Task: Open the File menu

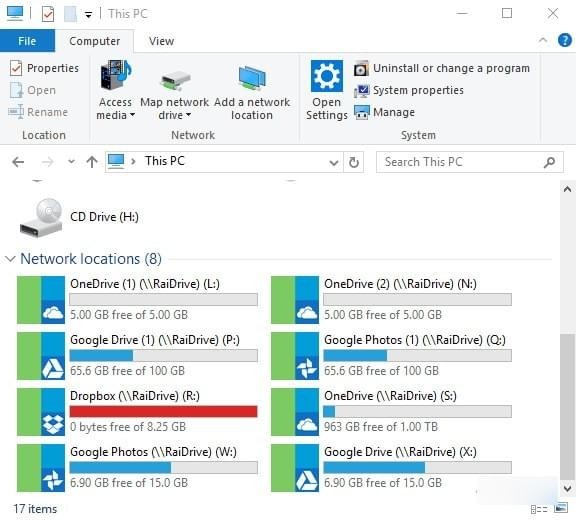Action: (x=27, y=41)
